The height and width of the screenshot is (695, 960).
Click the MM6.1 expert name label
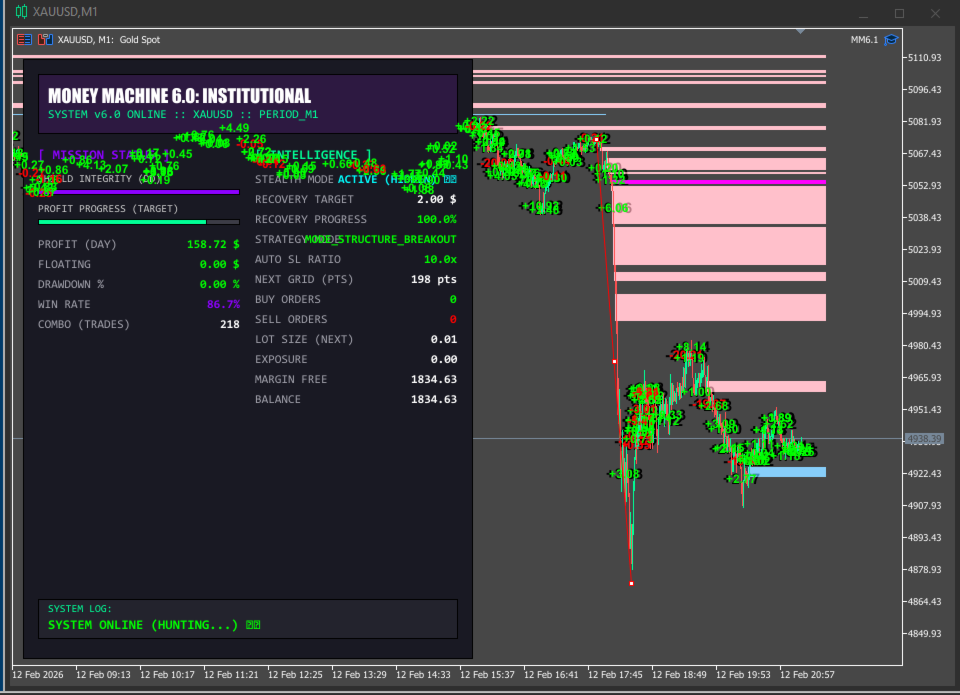point(864,40)
